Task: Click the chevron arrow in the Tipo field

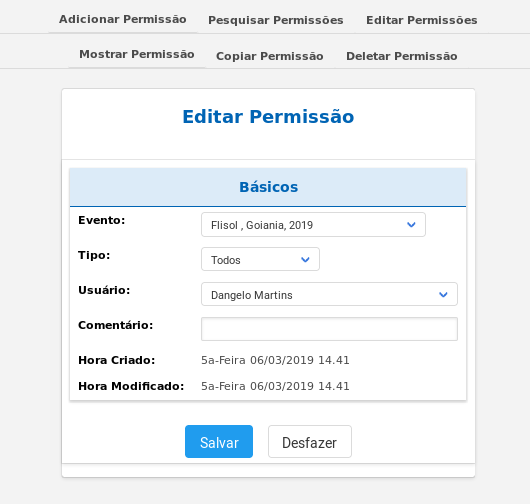Action: [x=305, y=260]
